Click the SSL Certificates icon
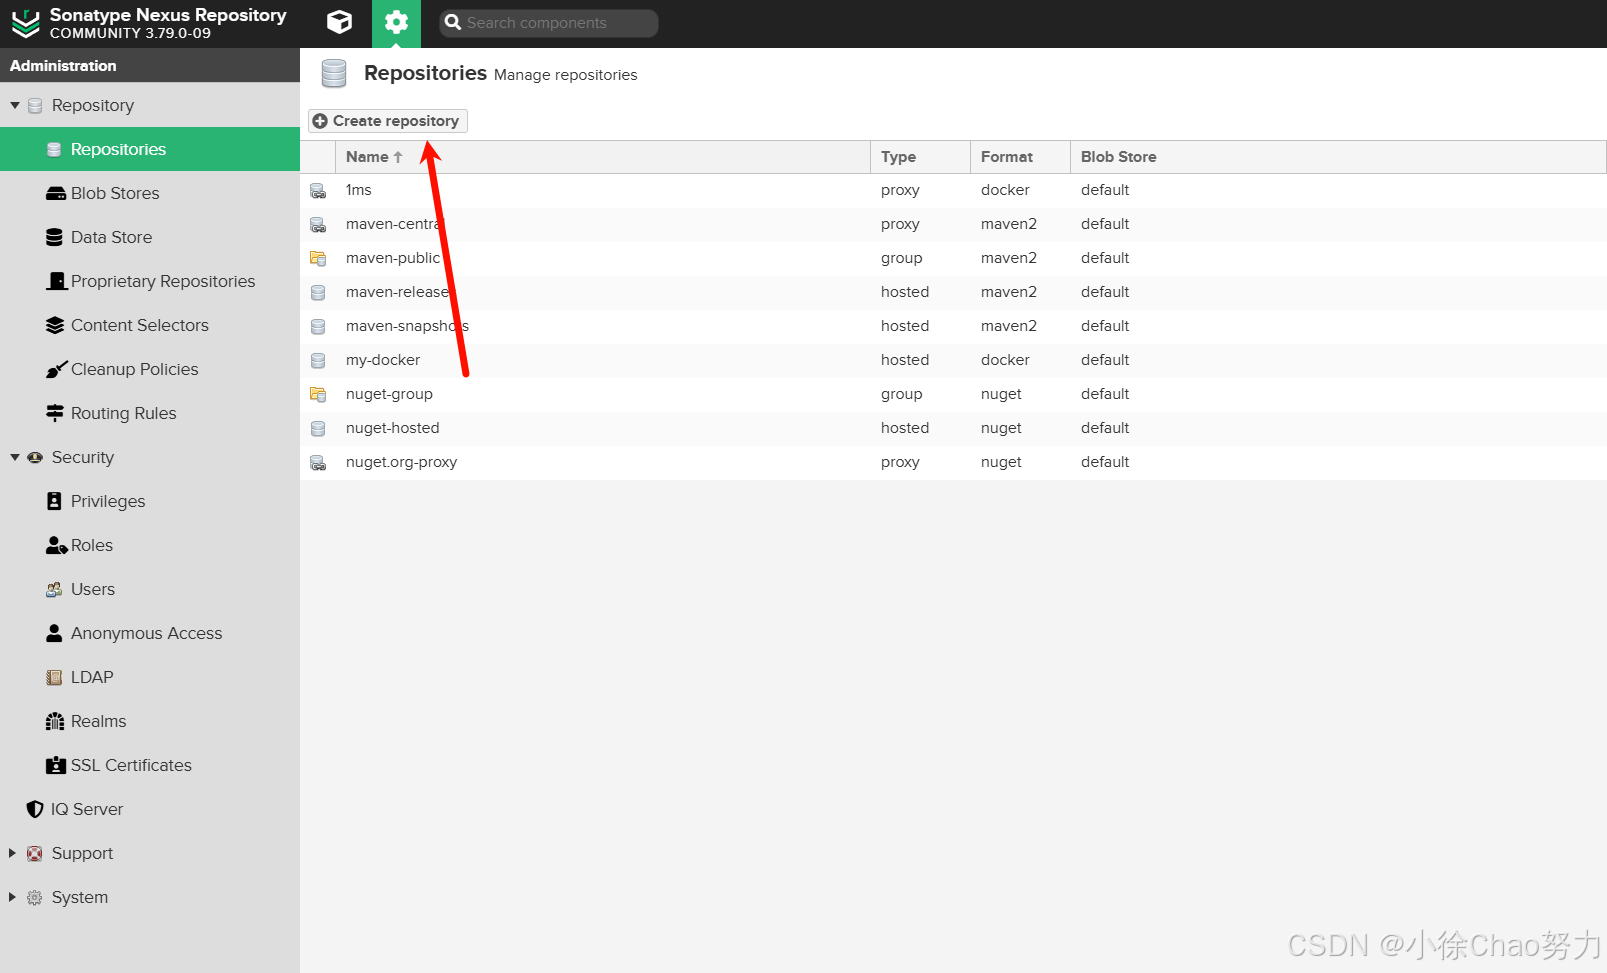Image resolution: width=1607 pixels, height=973 pixels. (56, 765)
